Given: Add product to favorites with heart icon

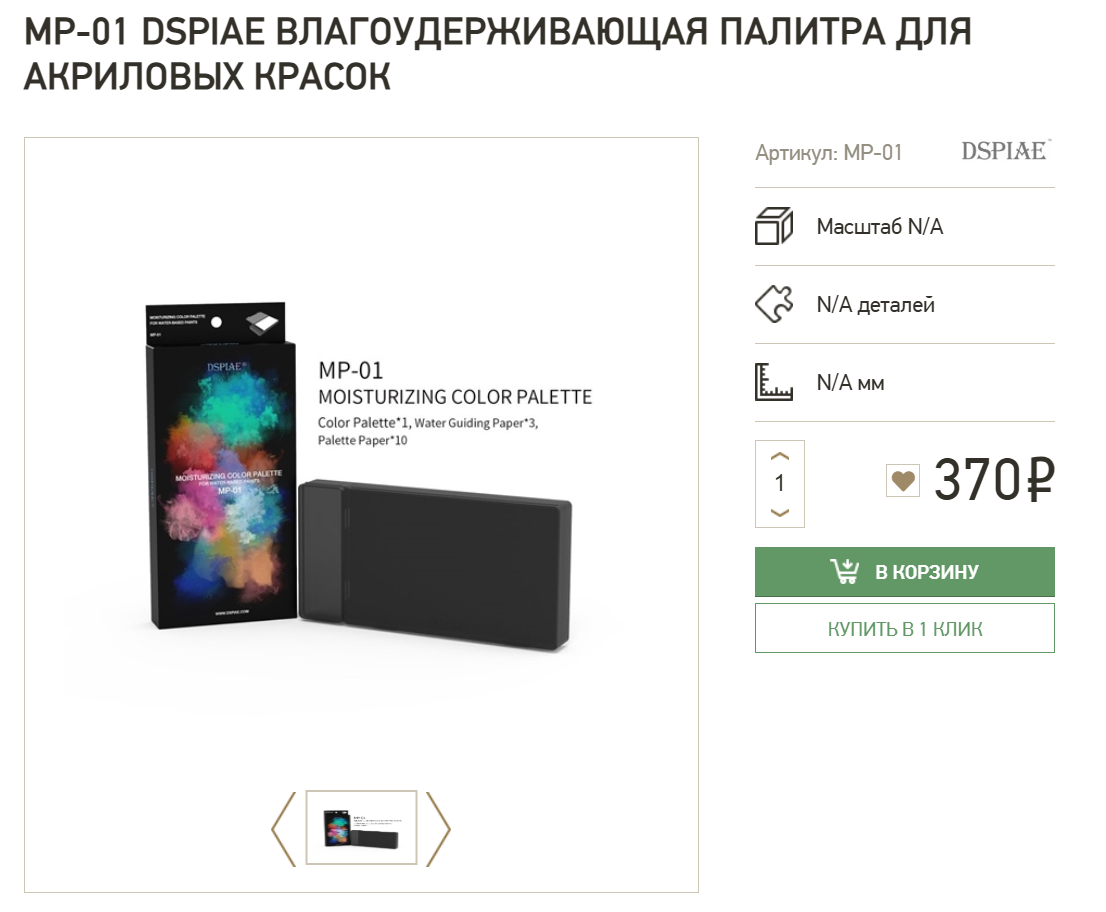Looking at the screenshot, I should tap(902, 481).
